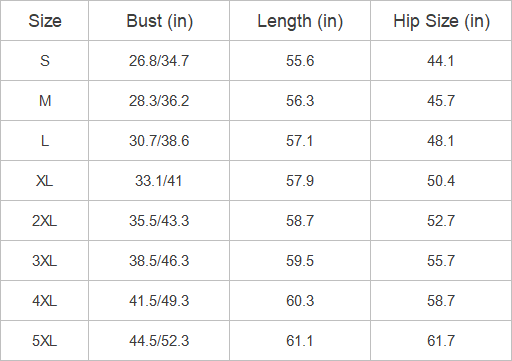Click hip size value 48.1
Screen dimensions: 512x361
click(441, 141)
